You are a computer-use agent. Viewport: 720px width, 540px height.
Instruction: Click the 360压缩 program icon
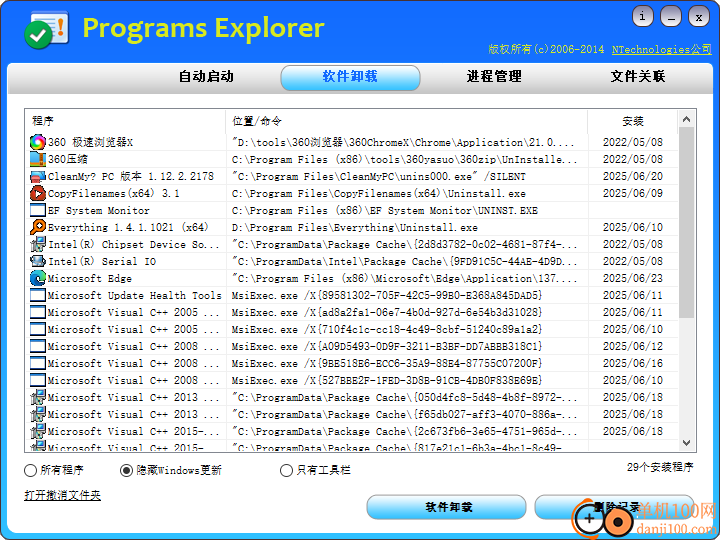[38, 159]
